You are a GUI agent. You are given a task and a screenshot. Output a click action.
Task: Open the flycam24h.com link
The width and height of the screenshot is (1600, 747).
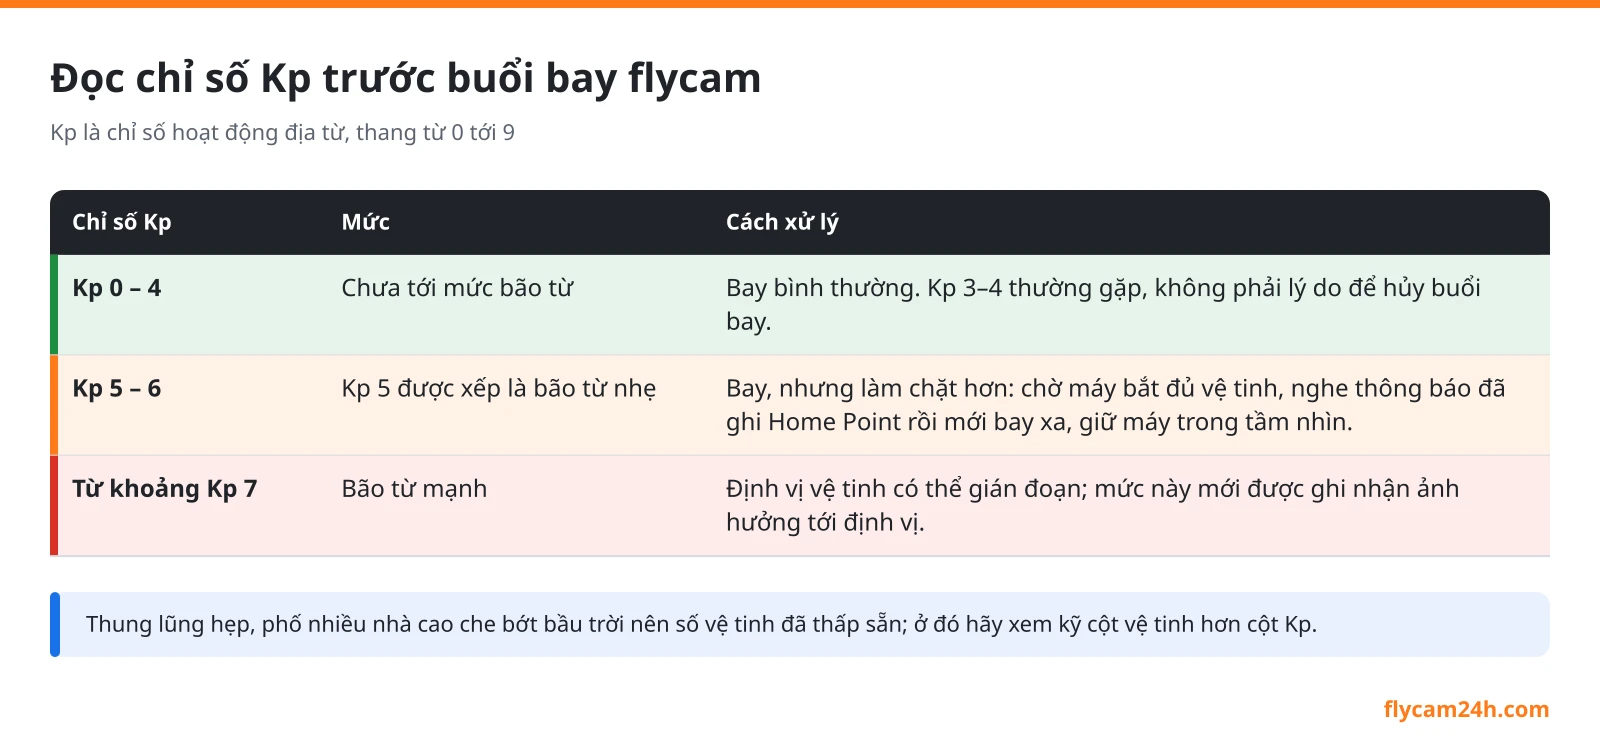(x=1466, y=710)
